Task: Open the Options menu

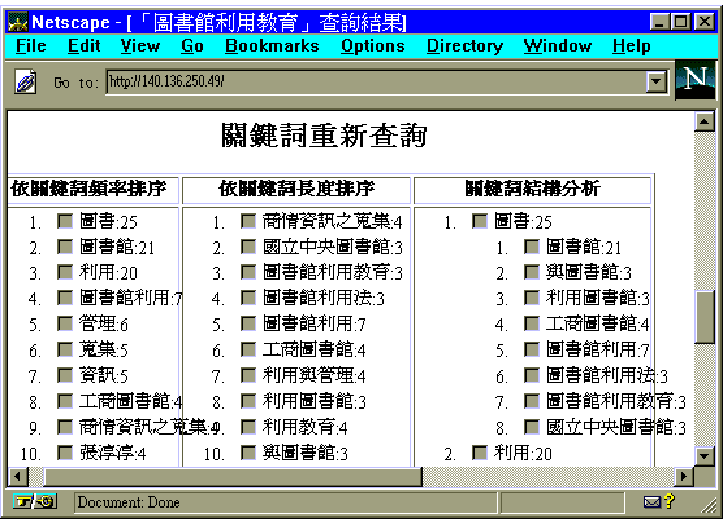Action: point(372,46)
